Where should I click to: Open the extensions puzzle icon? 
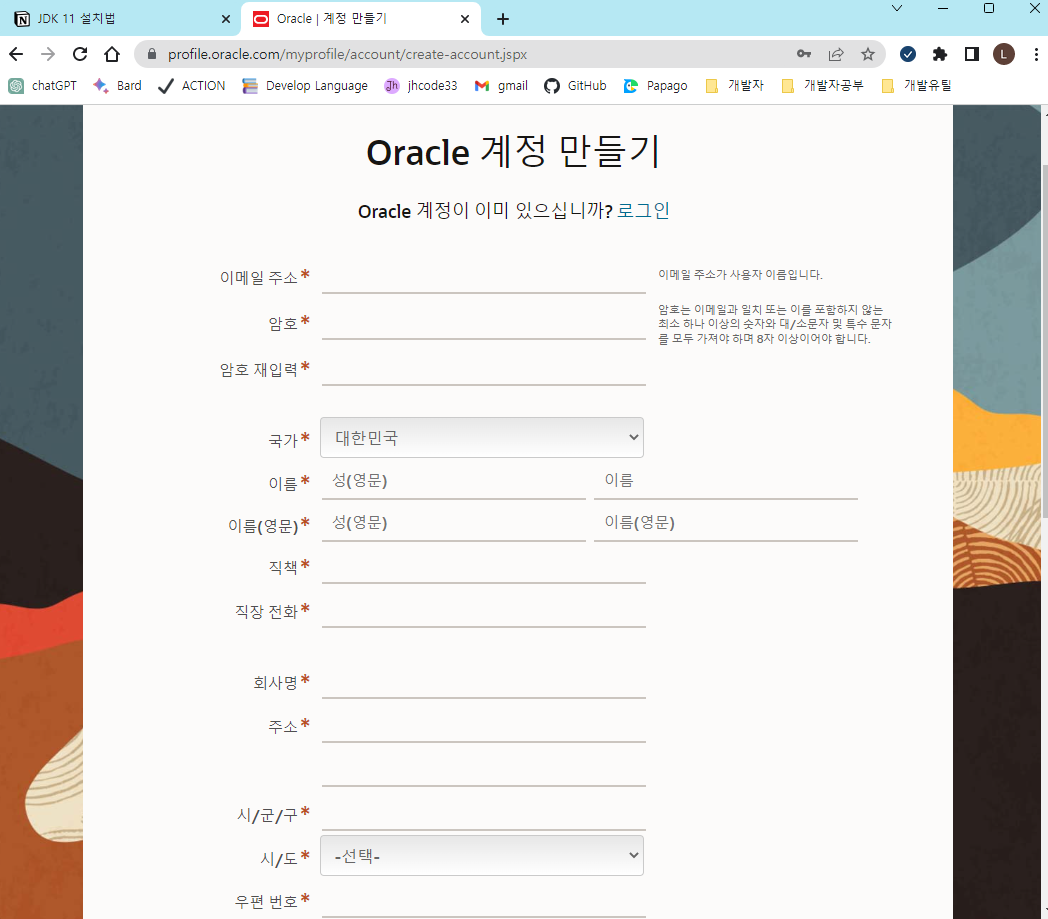click(x=940, y=54)
